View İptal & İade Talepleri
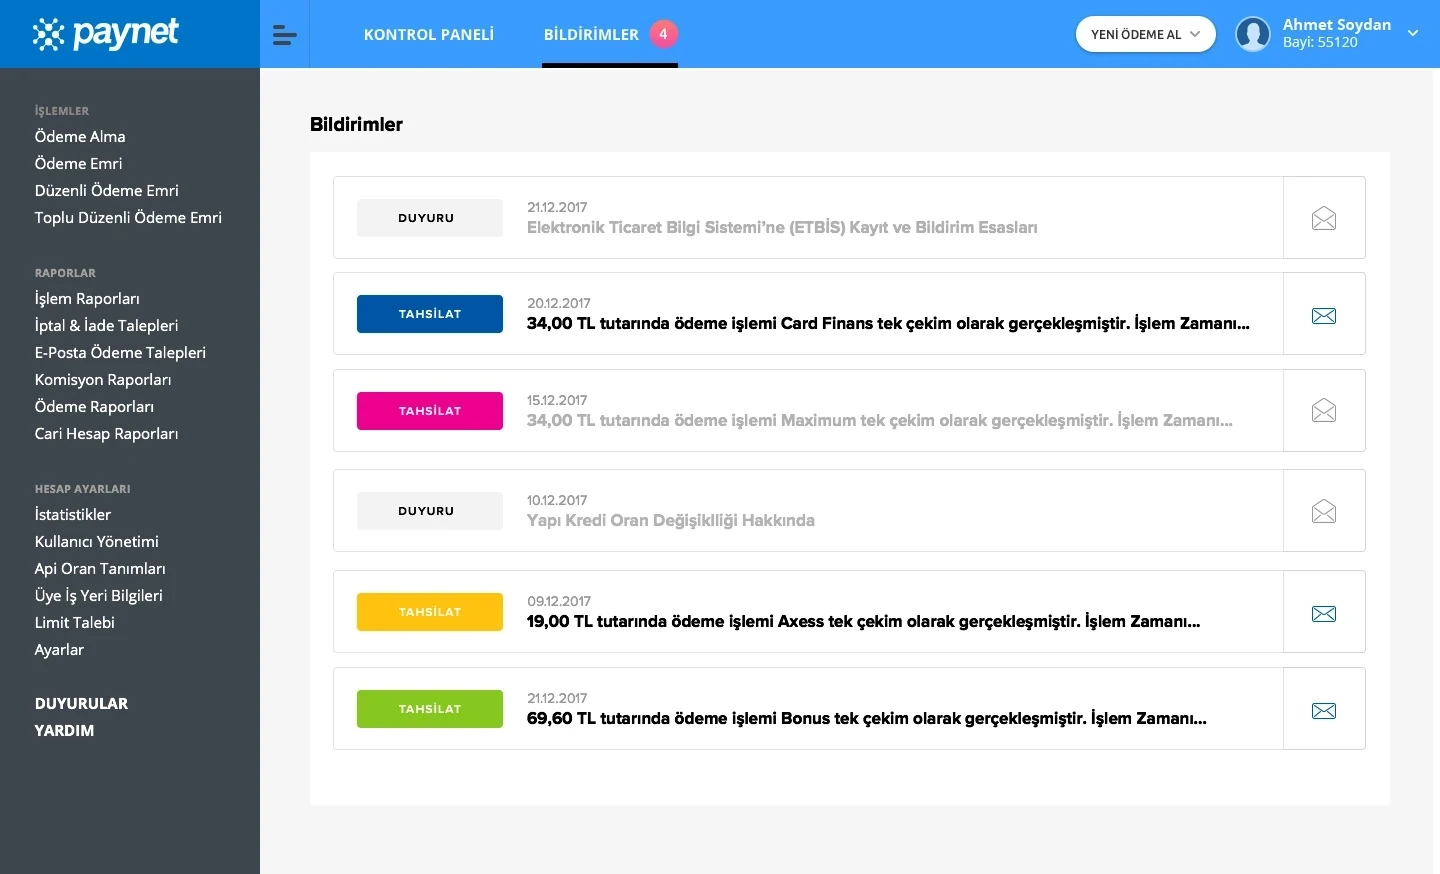This screenshot has width=1440, height=874. [107, 325]
